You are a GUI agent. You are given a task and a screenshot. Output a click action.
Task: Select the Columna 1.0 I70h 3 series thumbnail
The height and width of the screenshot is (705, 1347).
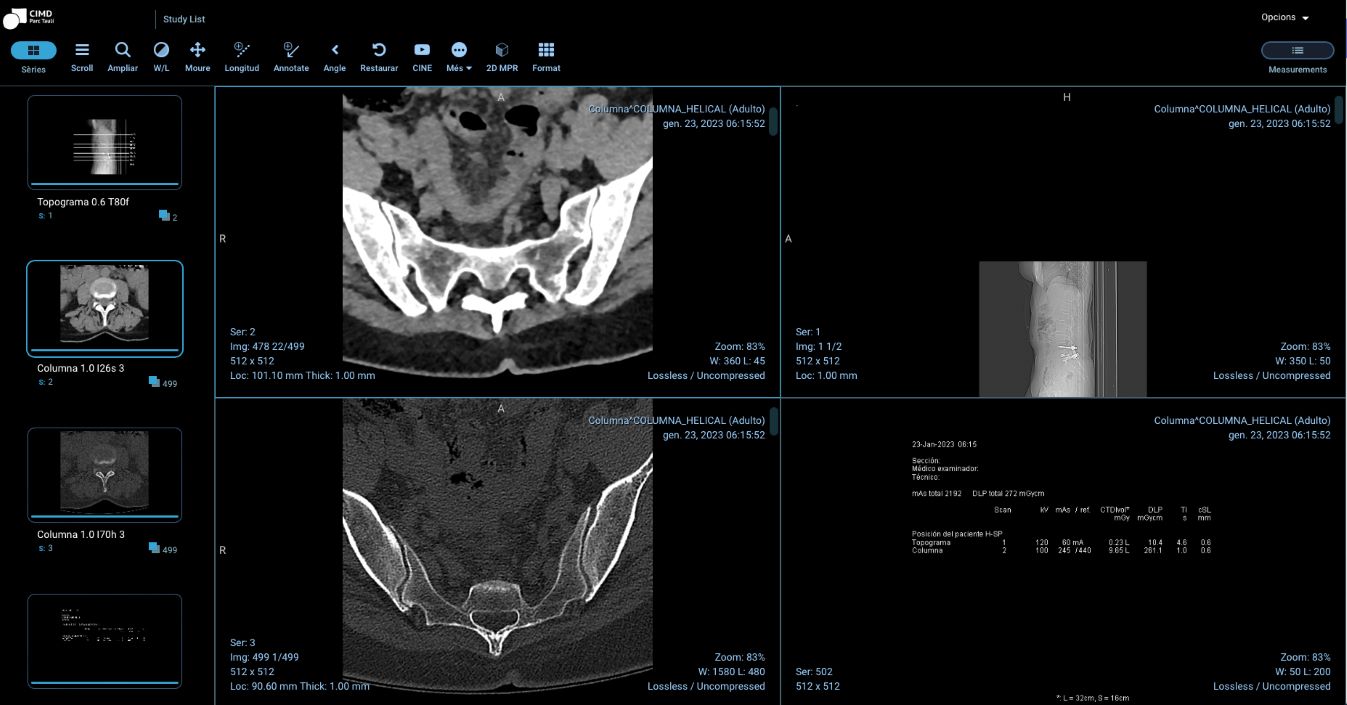pos(105,474)
